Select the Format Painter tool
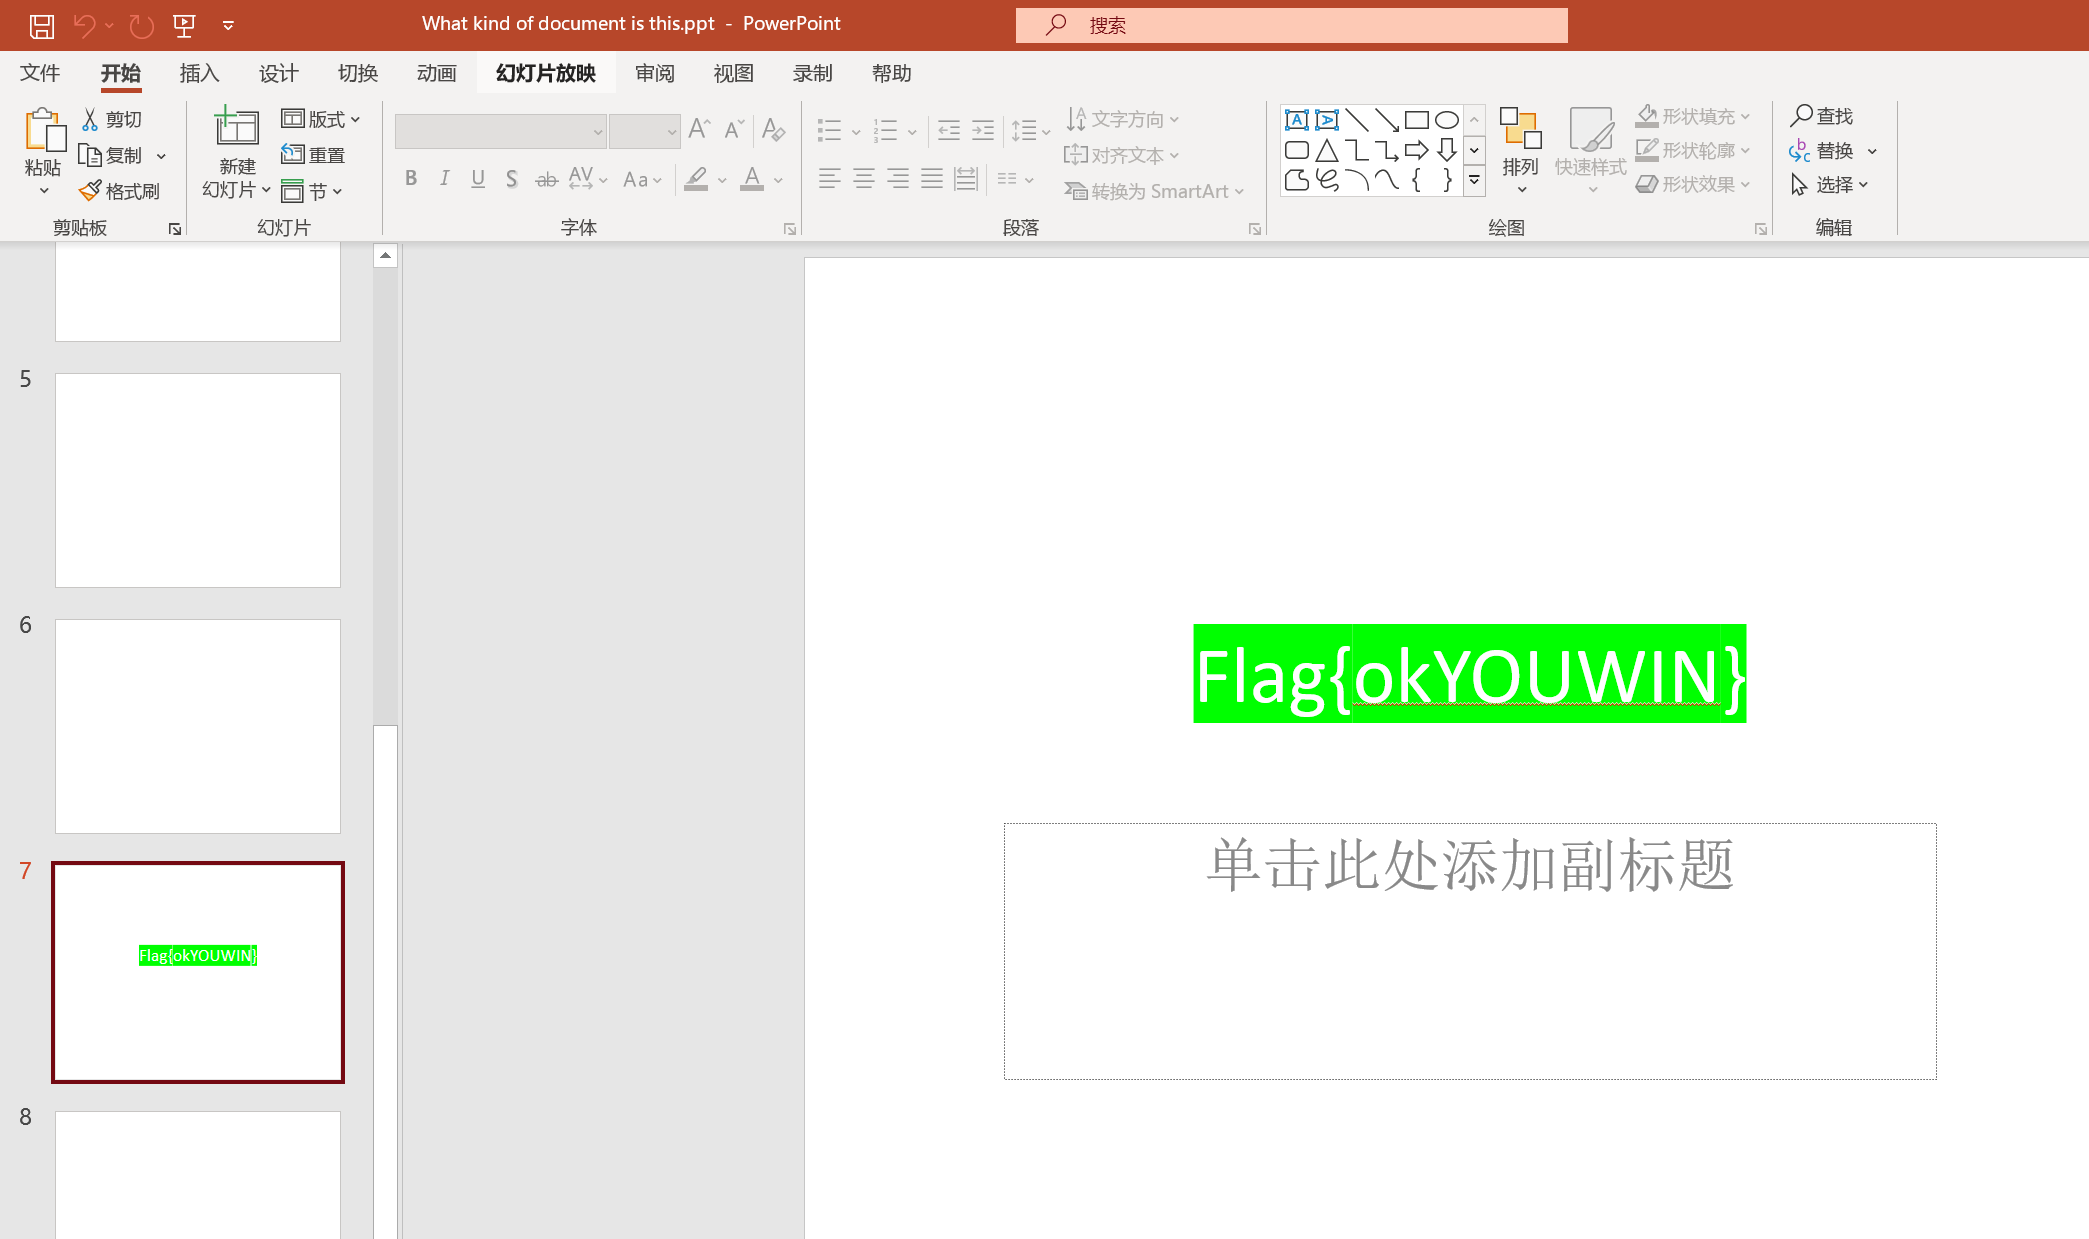Screen dimensions: 2089x1239 click(120, 191)
